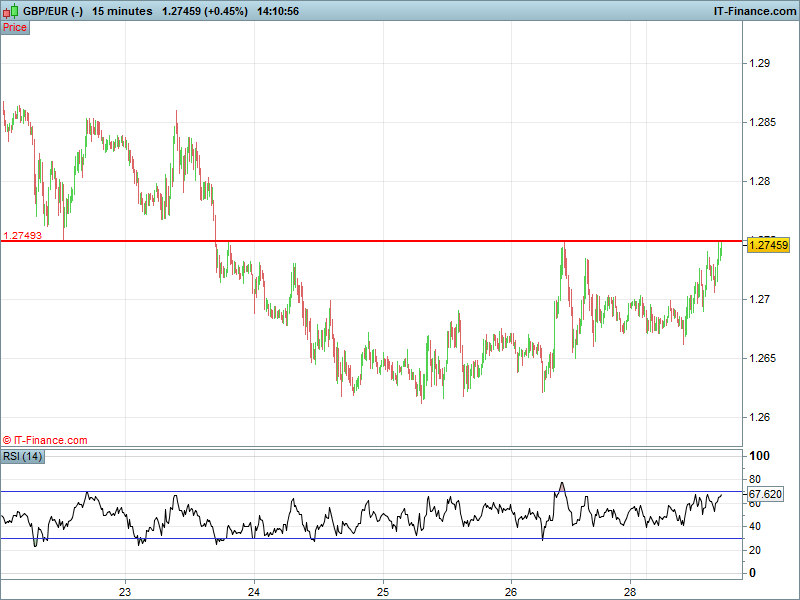Open the IT-Finance.com link at top right

pos(755,11)
